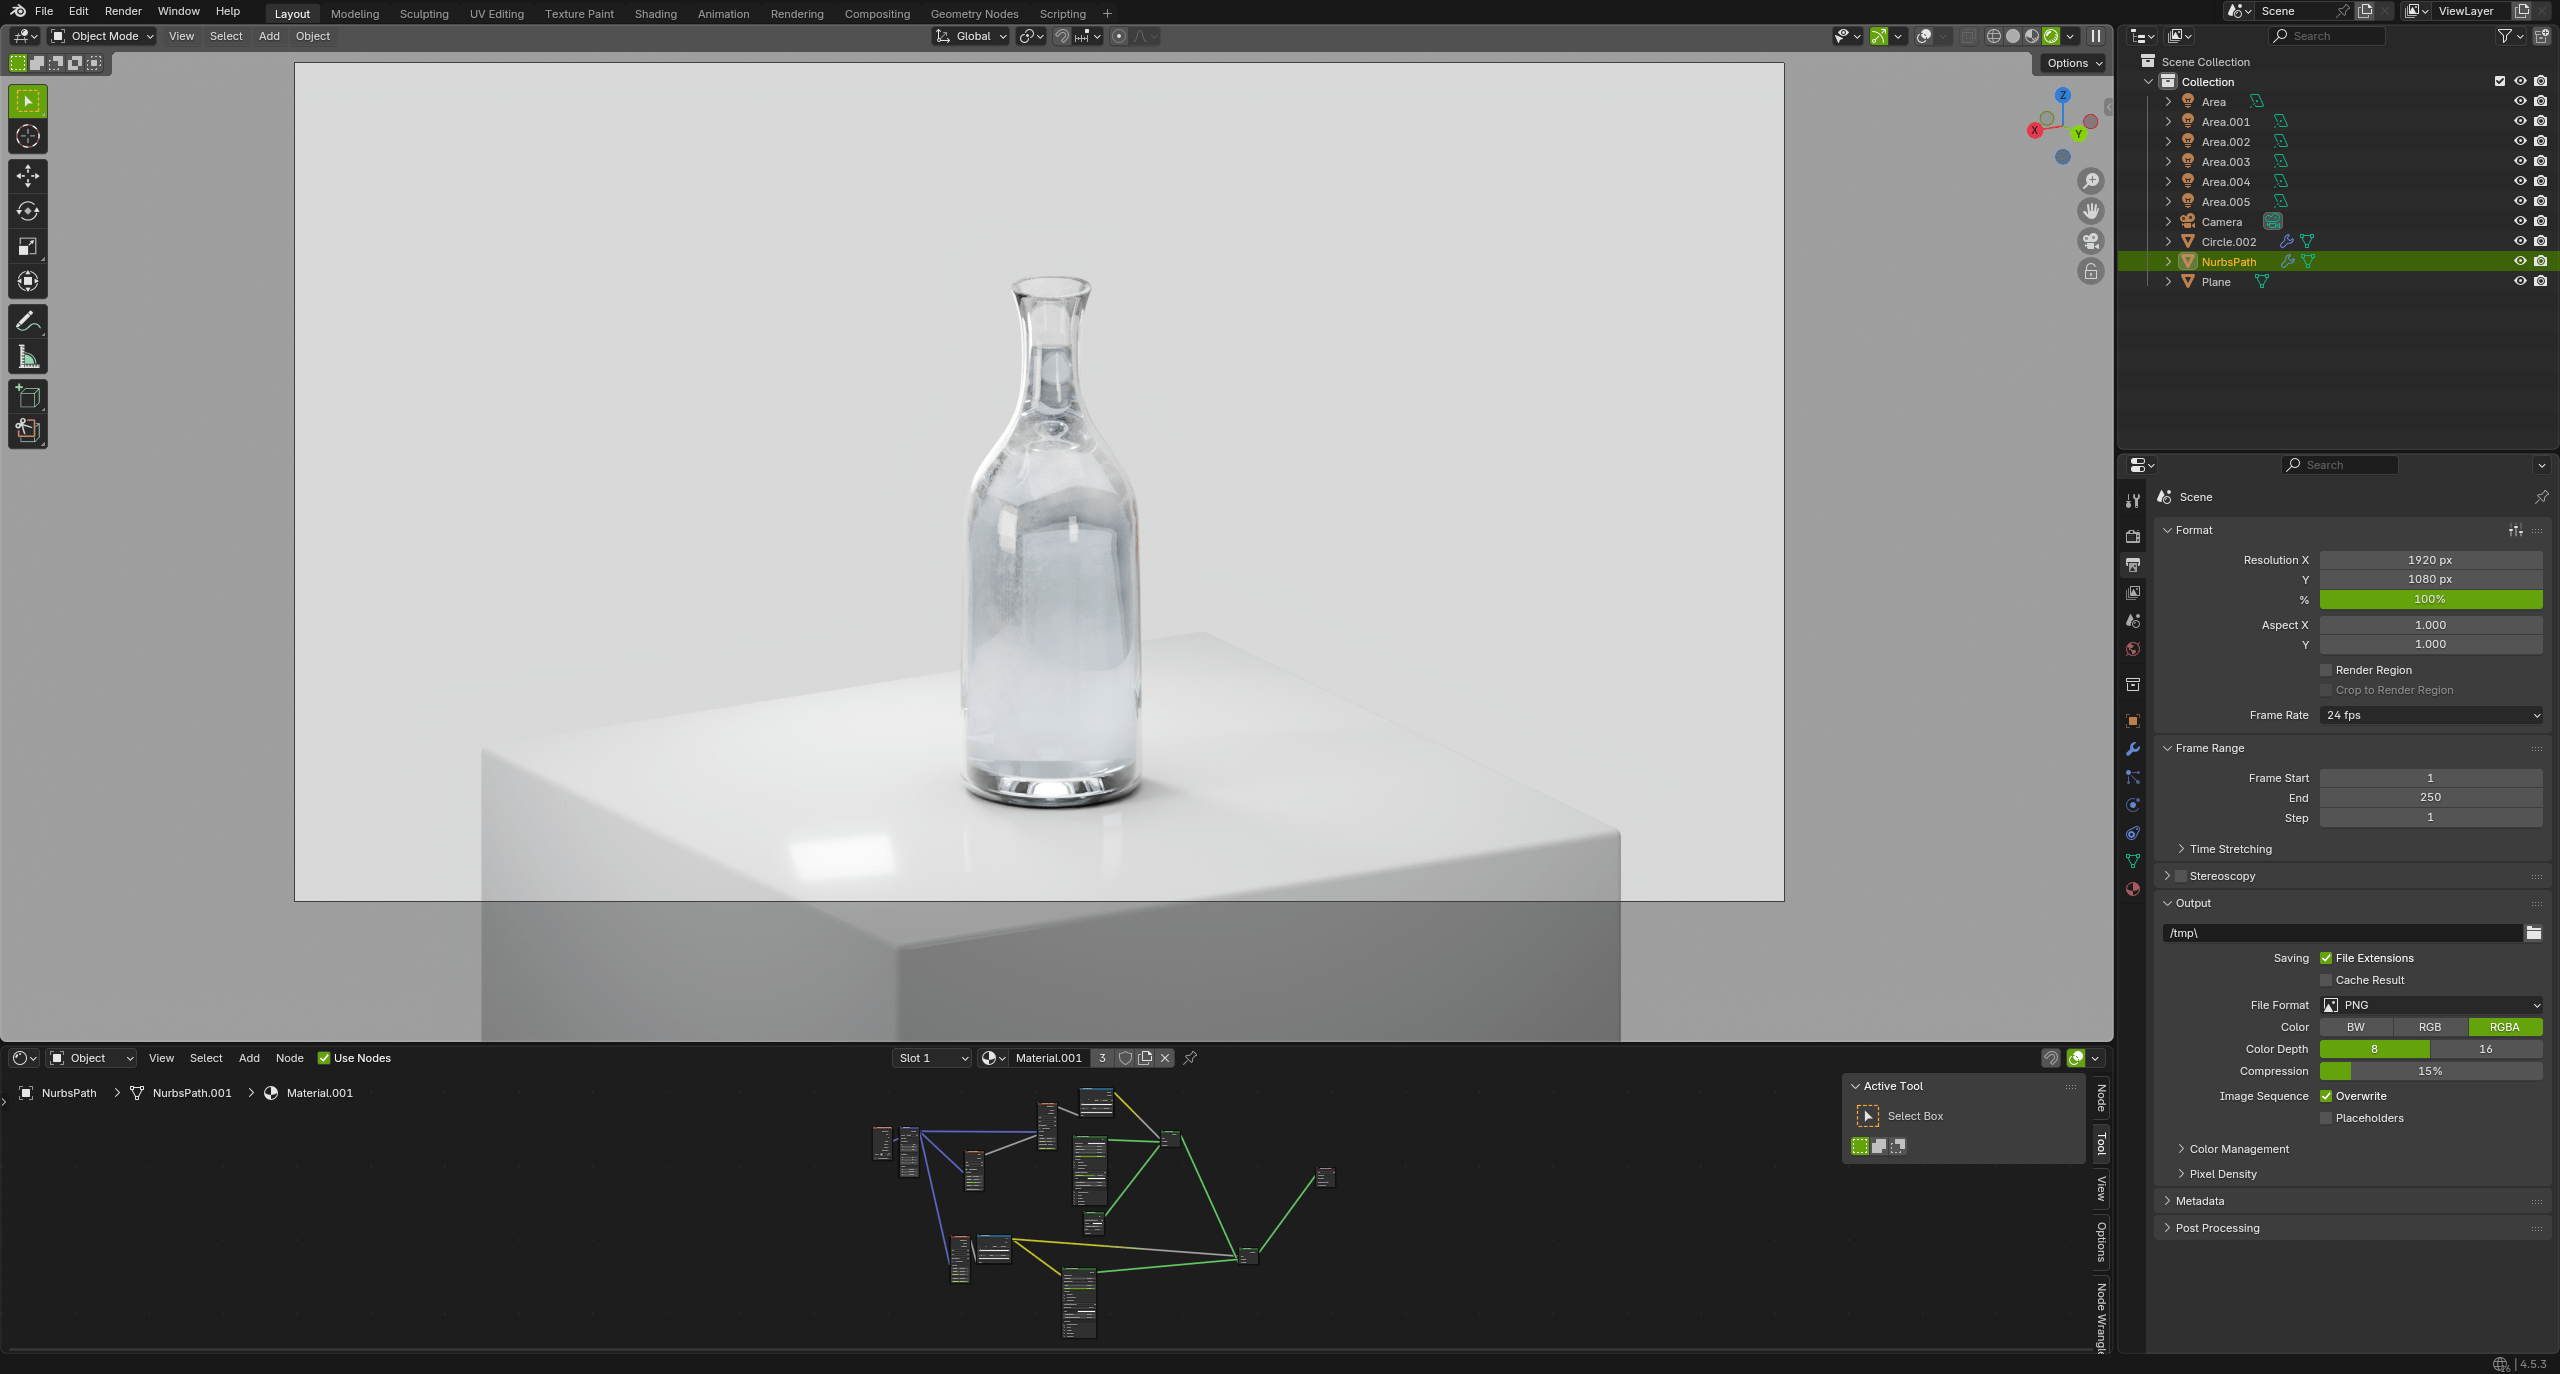The height and width of the screenshot is (1374, 2560).
Task: Select the Rotate tool
Action: click(28, 211)
